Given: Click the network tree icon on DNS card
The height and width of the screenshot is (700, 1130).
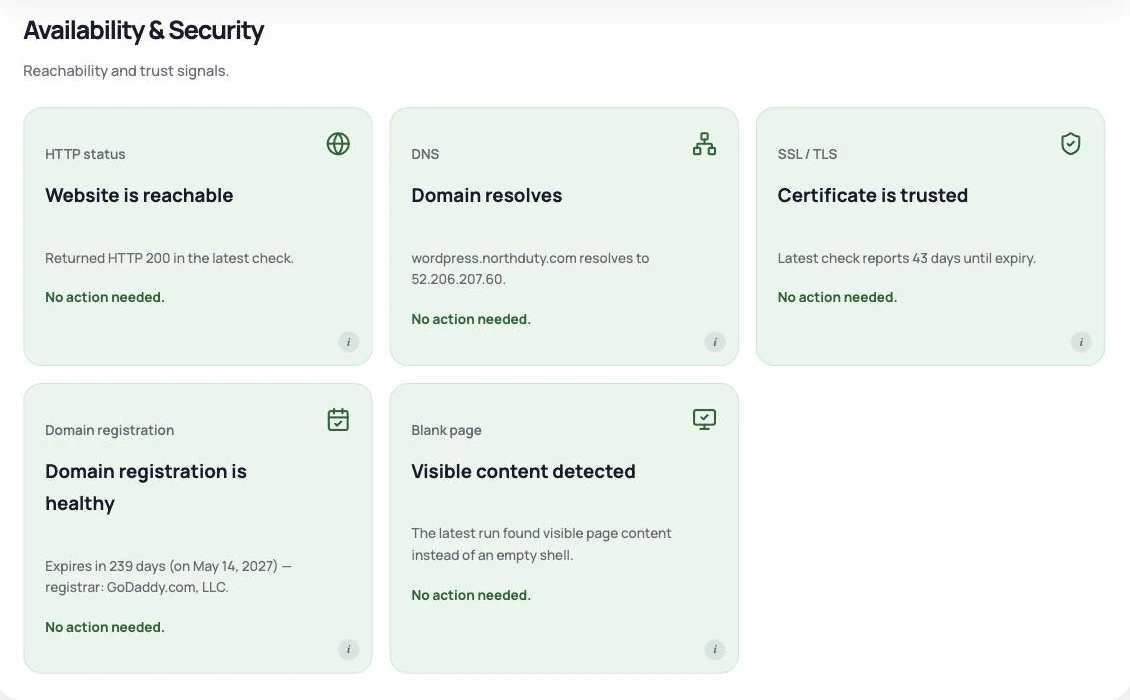Looking at the screenshot, I should (x=704, y=143).
